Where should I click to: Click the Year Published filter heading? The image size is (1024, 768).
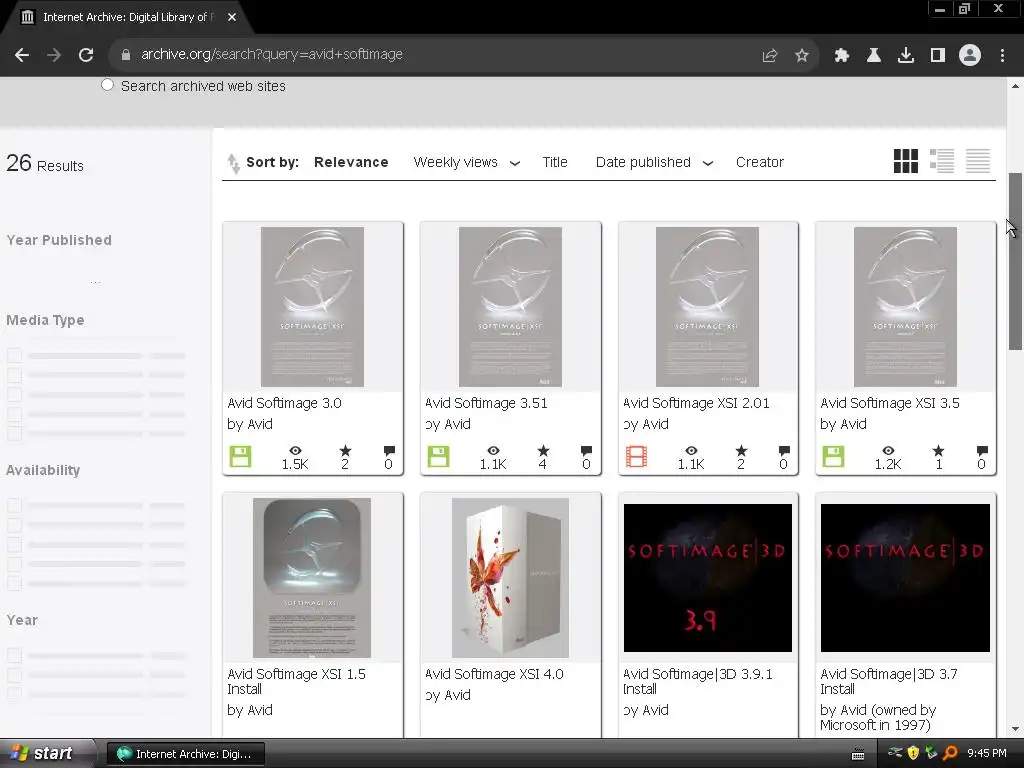(x=59, y=240)
